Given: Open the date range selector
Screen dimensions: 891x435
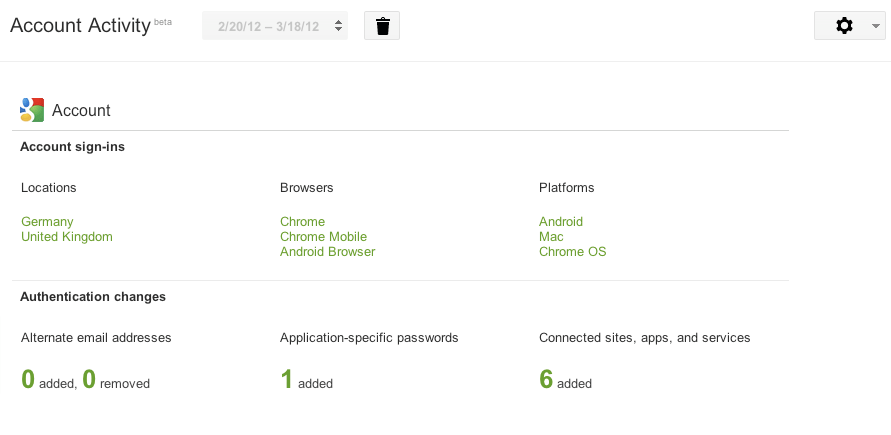Looking at the screenshot, I should (275, 26).
